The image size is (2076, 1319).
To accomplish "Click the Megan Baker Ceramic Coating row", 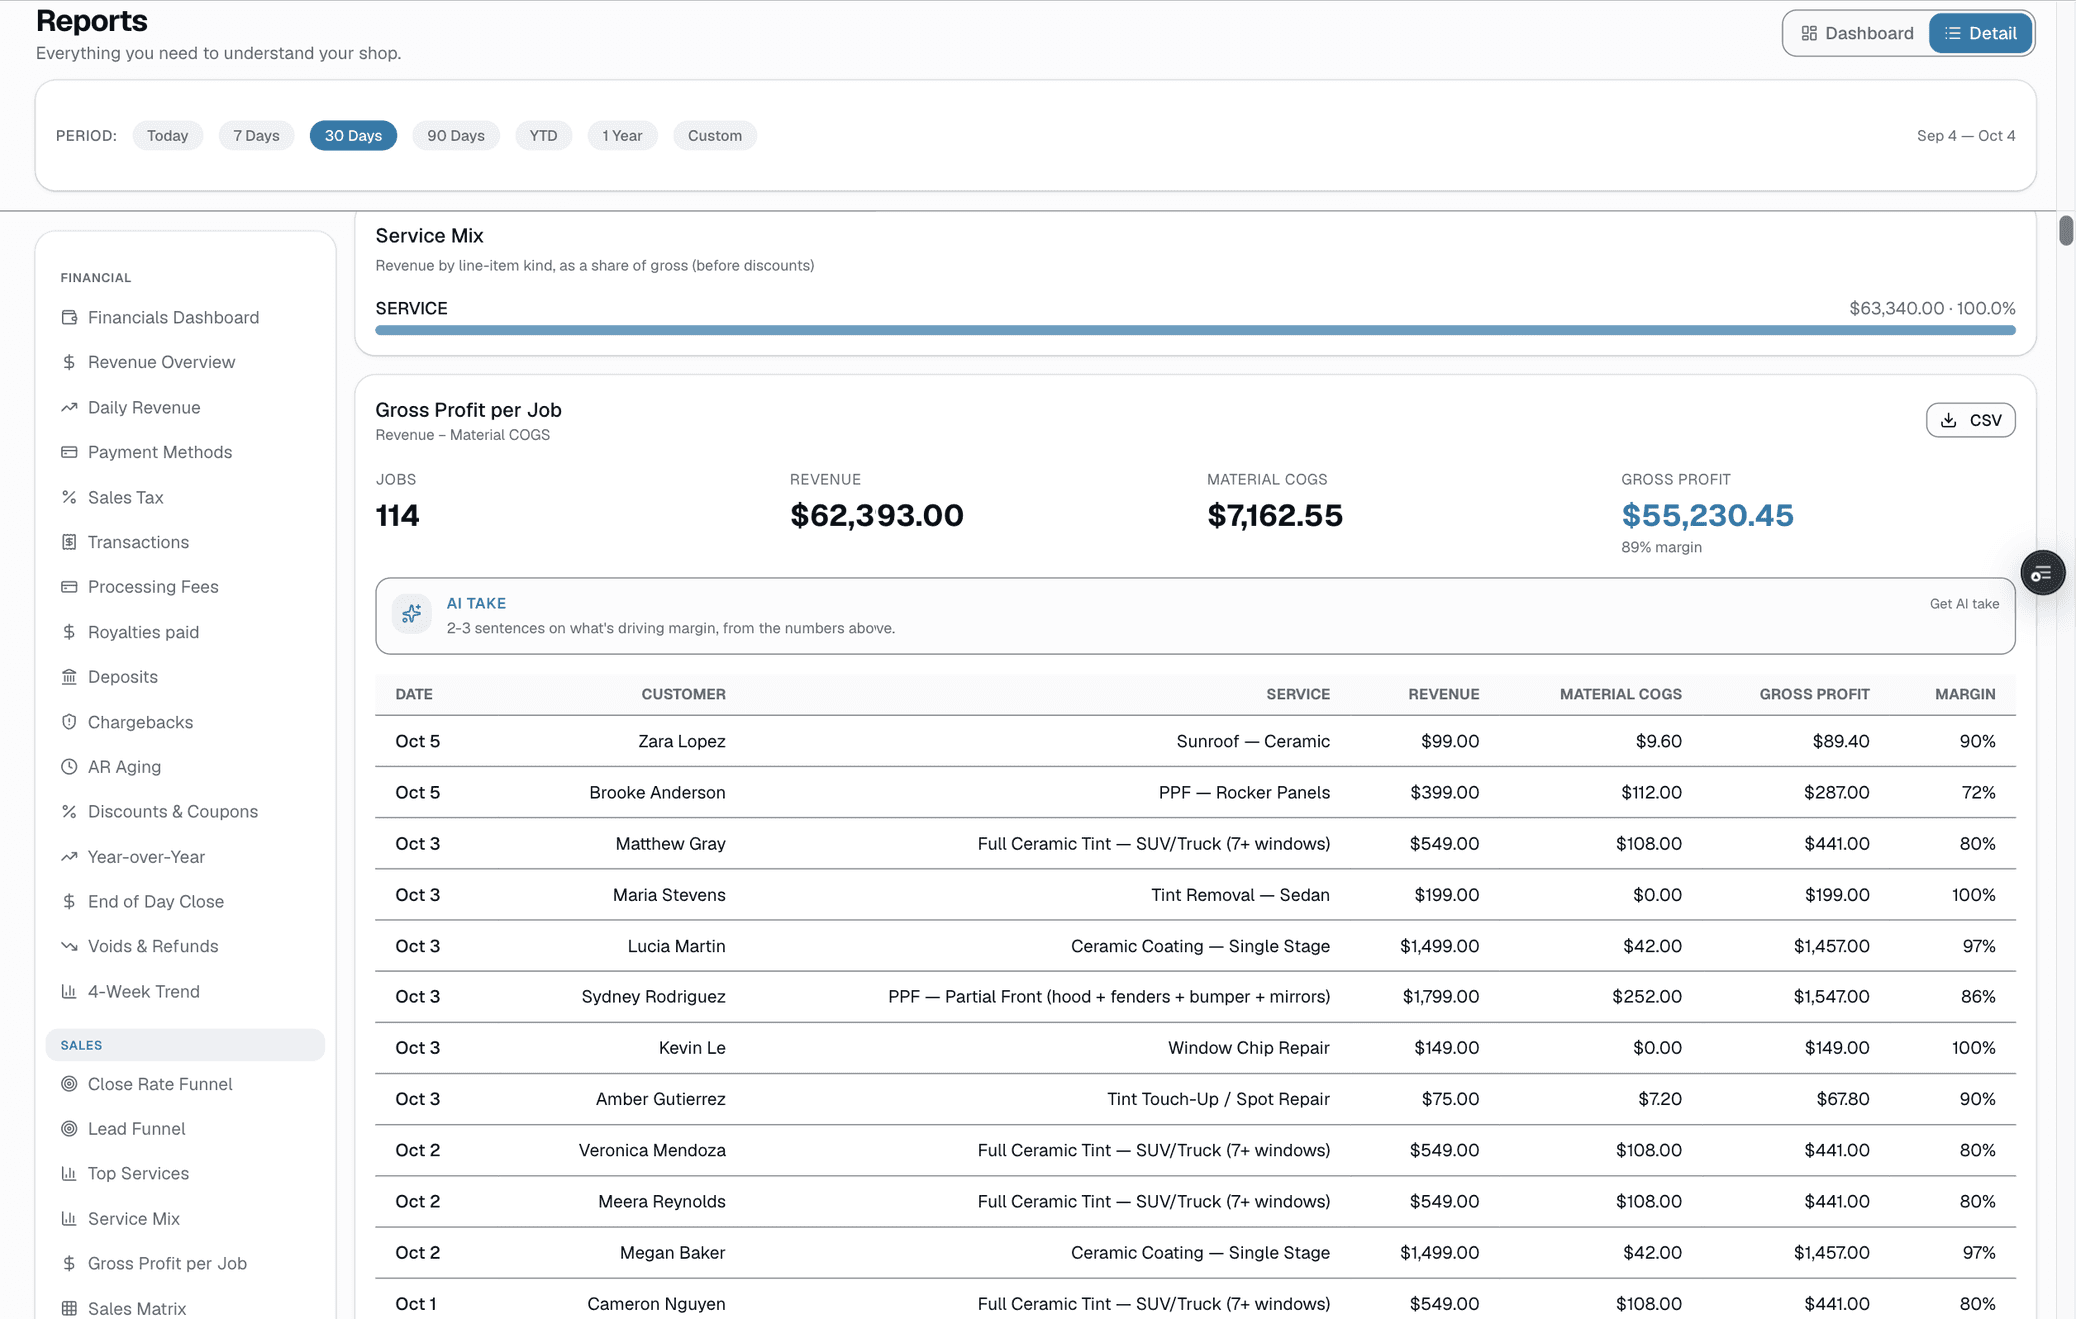I will tap(1195, 1252).
